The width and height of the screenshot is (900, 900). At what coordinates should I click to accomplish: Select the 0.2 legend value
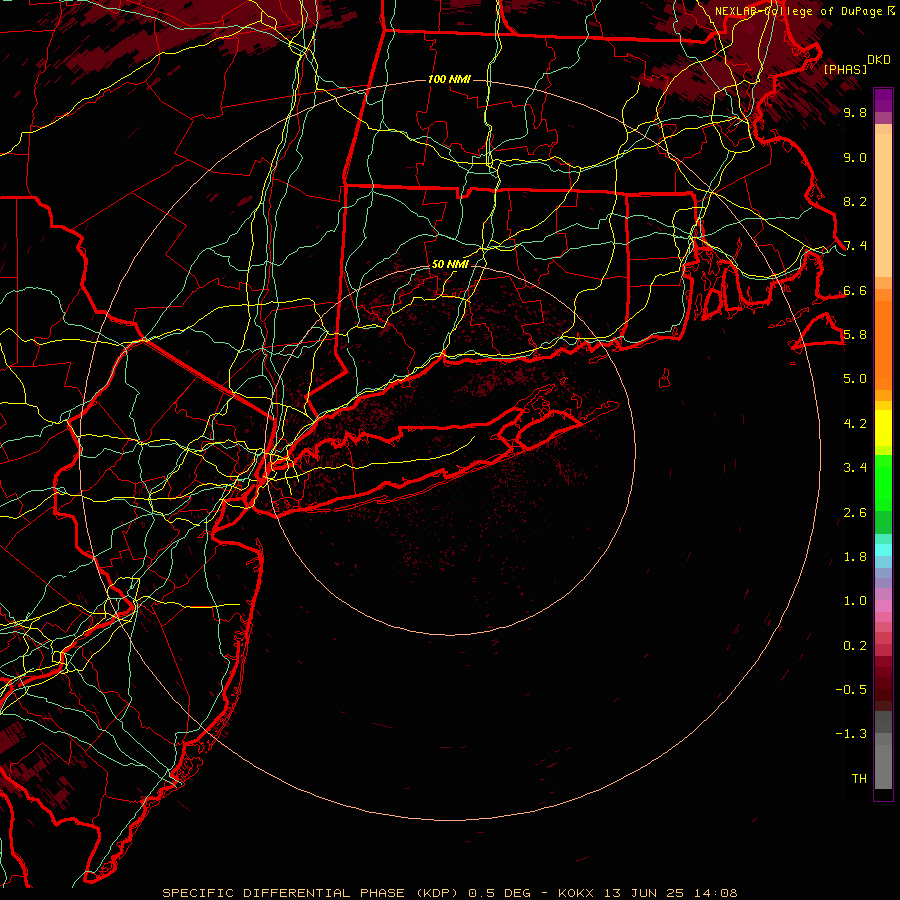pyautogui.click(x=855, y=646)
